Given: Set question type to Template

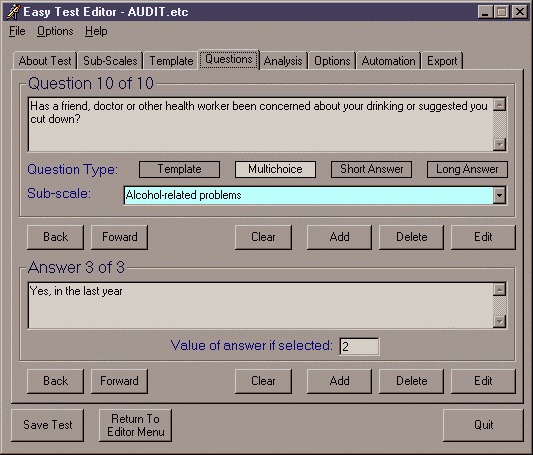Looking at the screenshot, I should point(179,169).
